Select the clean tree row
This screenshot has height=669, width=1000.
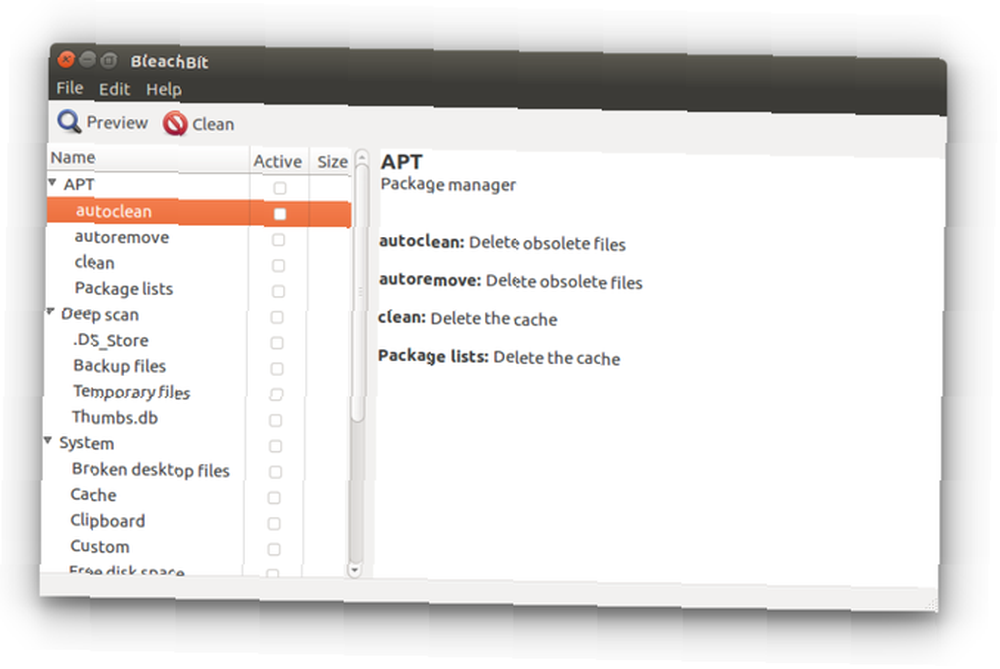(198, 263)
